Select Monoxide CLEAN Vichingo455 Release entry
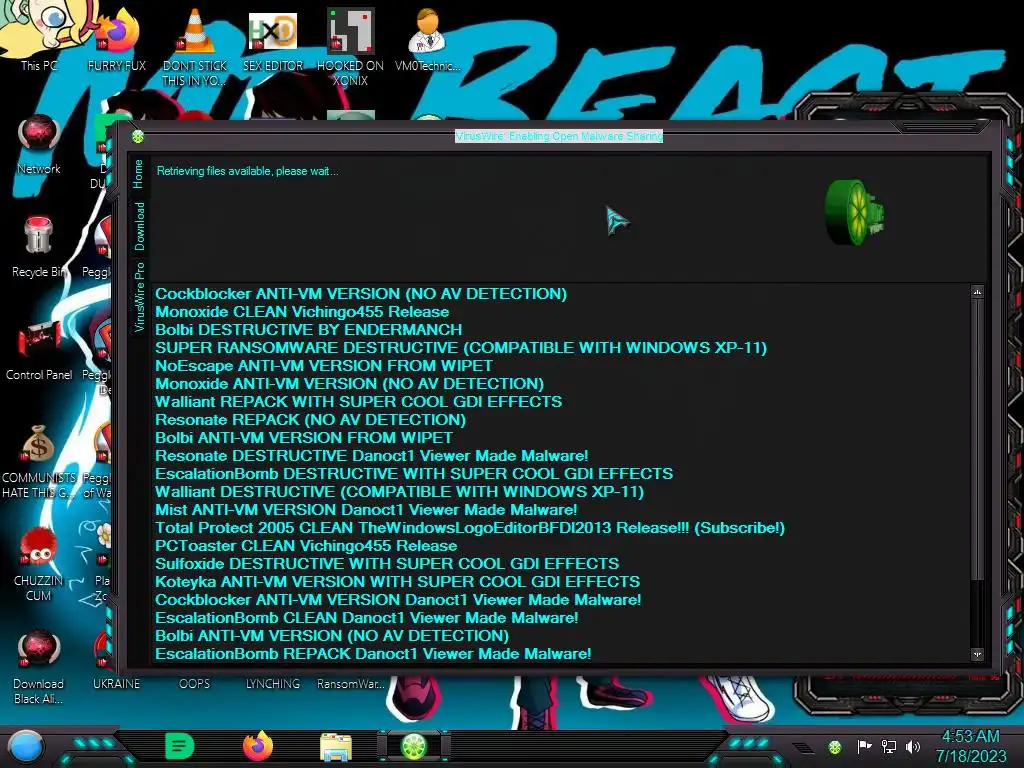Viewport: 1024px width, 768px height. pos(302,312)
